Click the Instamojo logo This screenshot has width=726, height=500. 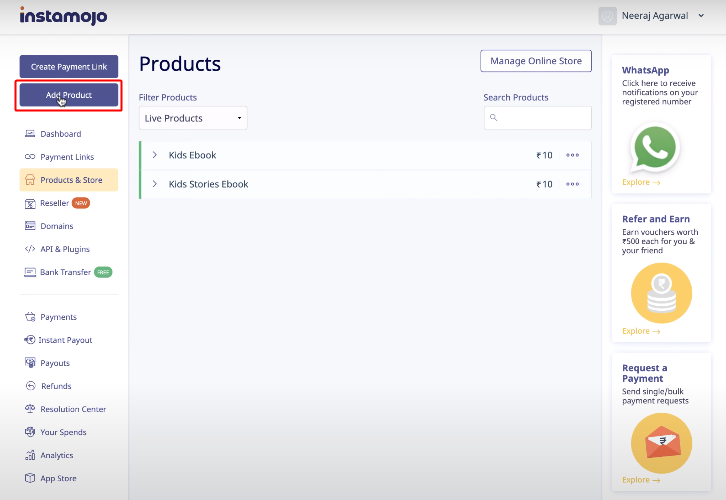[63, 16]
